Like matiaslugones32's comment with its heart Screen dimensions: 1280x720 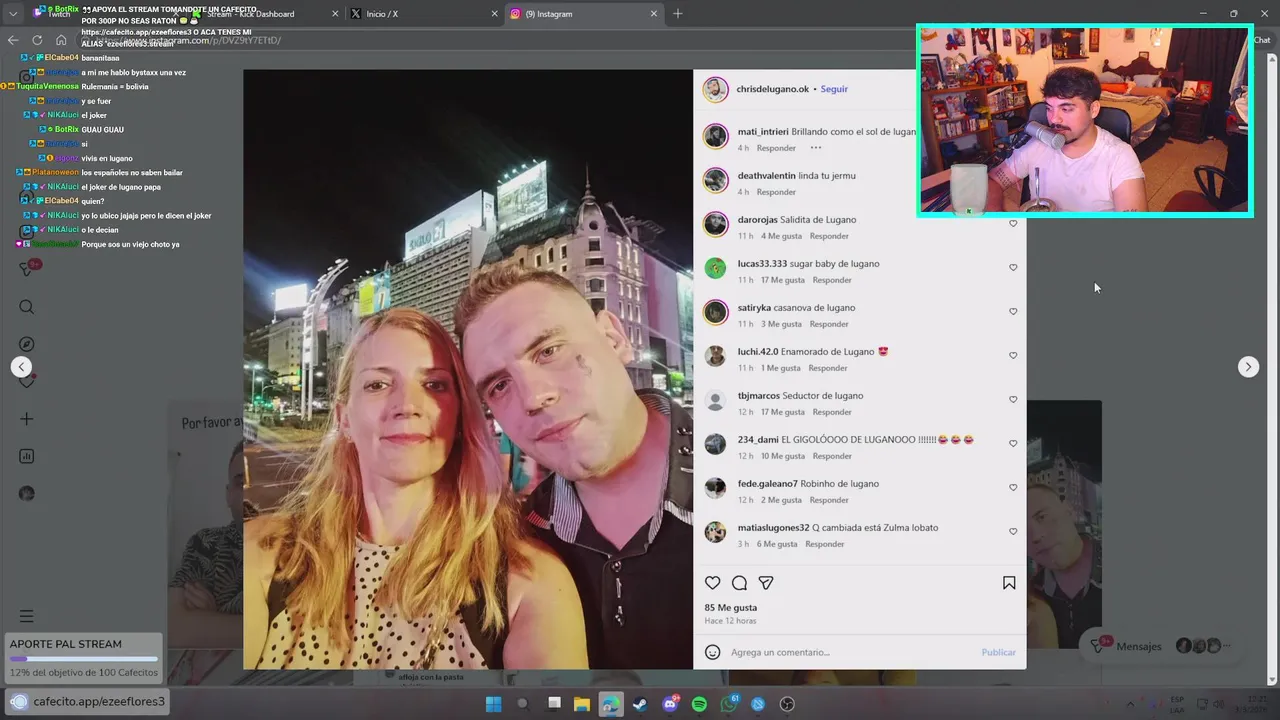[1013, 532]
